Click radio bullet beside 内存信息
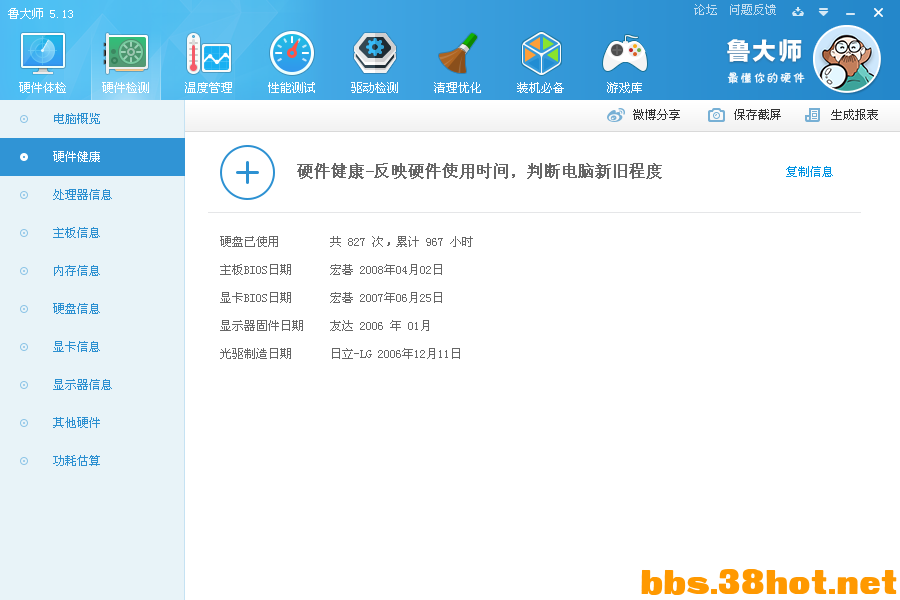This screenshot has width=900, height=600. (24, 270)
